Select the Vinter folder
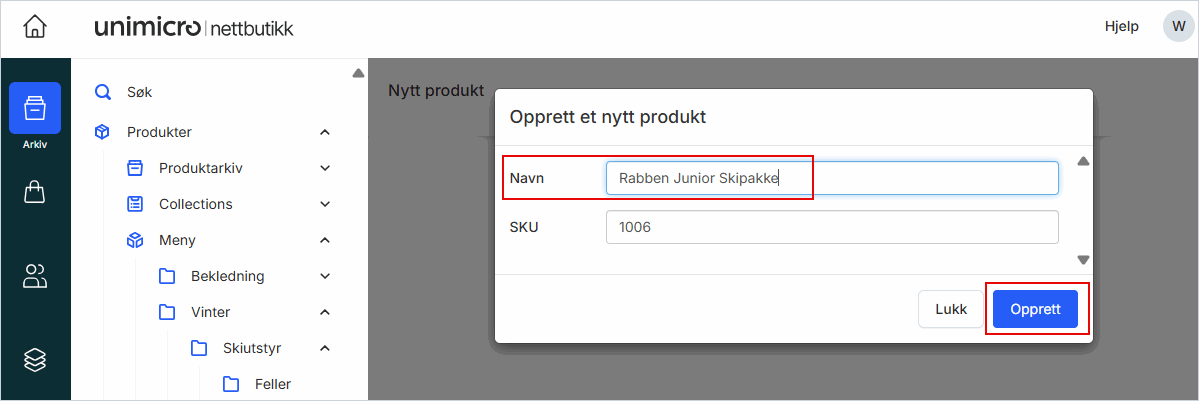The height and width of the screenshot is (401, 1199). click(x=210, y=312)
